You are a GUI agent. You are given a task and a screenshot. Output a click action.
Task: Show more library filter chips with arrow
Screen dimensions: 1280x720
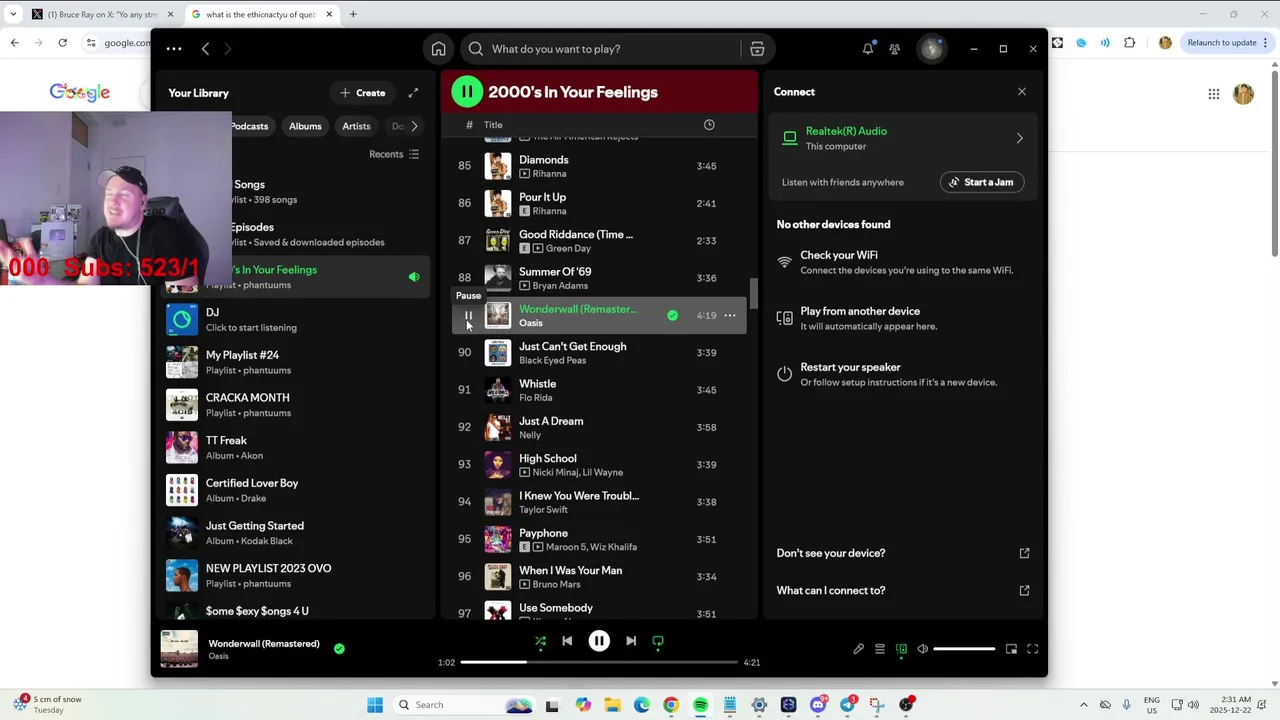pos(414,126)
